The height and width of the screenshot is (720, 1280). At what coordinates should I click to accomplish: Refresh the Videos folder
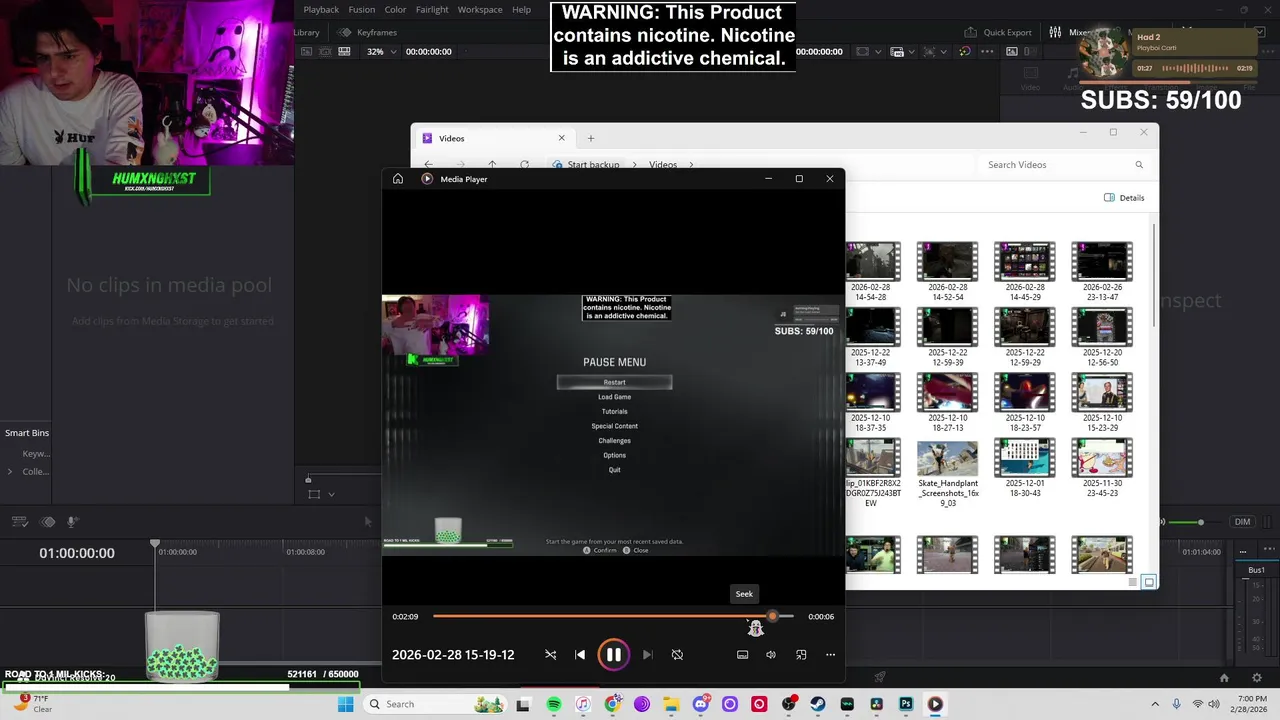coord(524,165)
